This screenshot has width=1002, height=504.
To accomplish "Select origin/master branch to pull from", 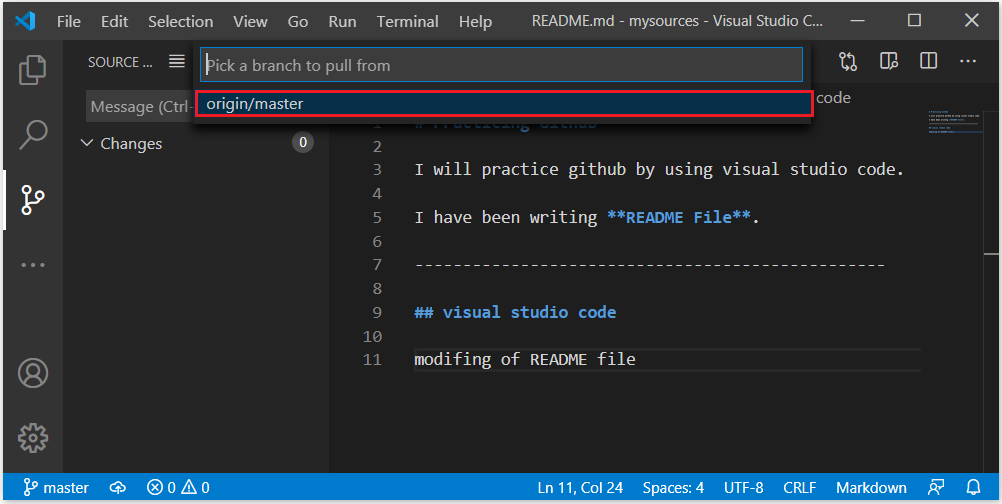I will coord(504,103).
